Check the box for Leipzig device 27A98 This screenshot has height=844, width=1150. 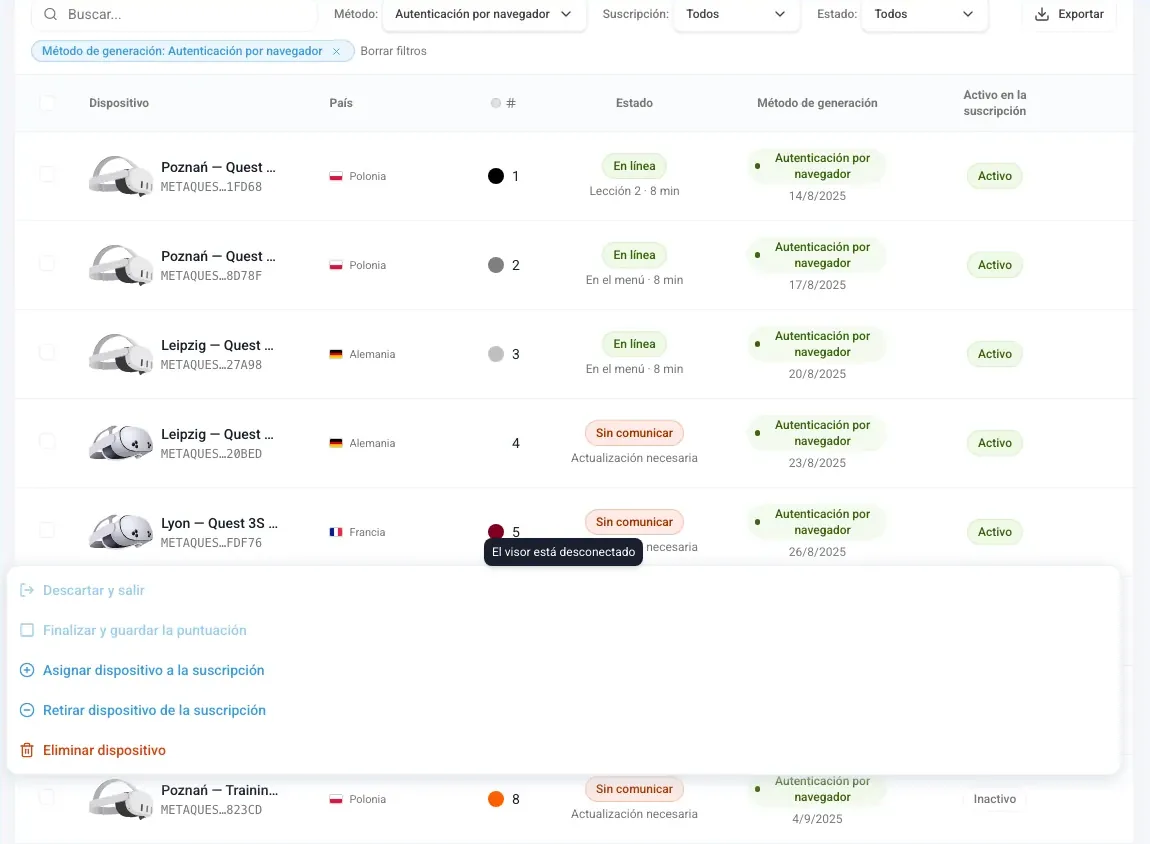47,353
